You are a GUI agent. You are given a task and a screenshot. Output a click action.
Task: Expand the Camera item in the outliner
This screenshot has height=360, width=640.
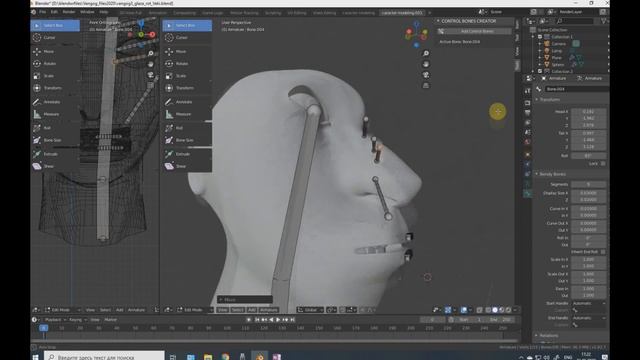click(x=540, y=44)
